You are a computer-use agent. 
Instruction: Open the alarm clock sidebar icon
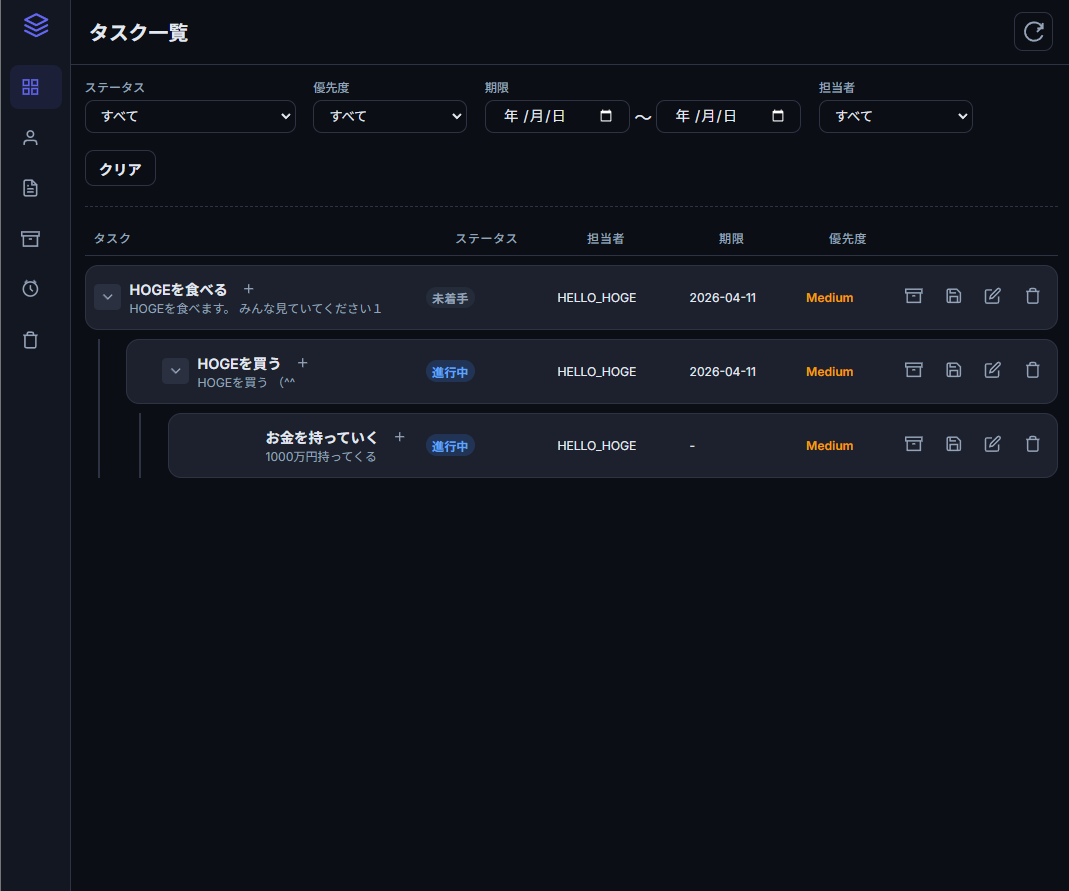pyautogui.click(x=31, y=288)
